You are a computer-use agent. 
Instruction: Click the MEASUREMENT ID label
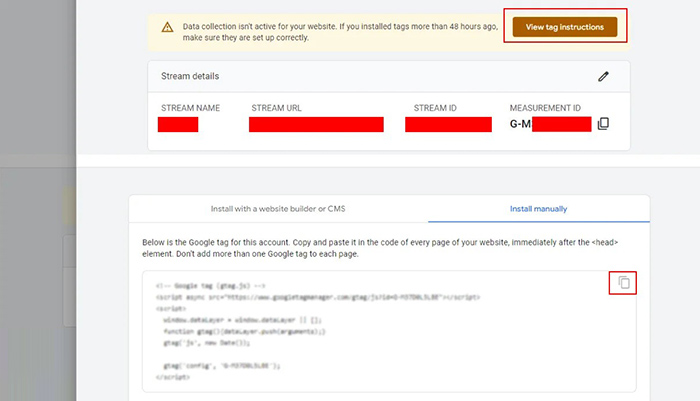545,108
